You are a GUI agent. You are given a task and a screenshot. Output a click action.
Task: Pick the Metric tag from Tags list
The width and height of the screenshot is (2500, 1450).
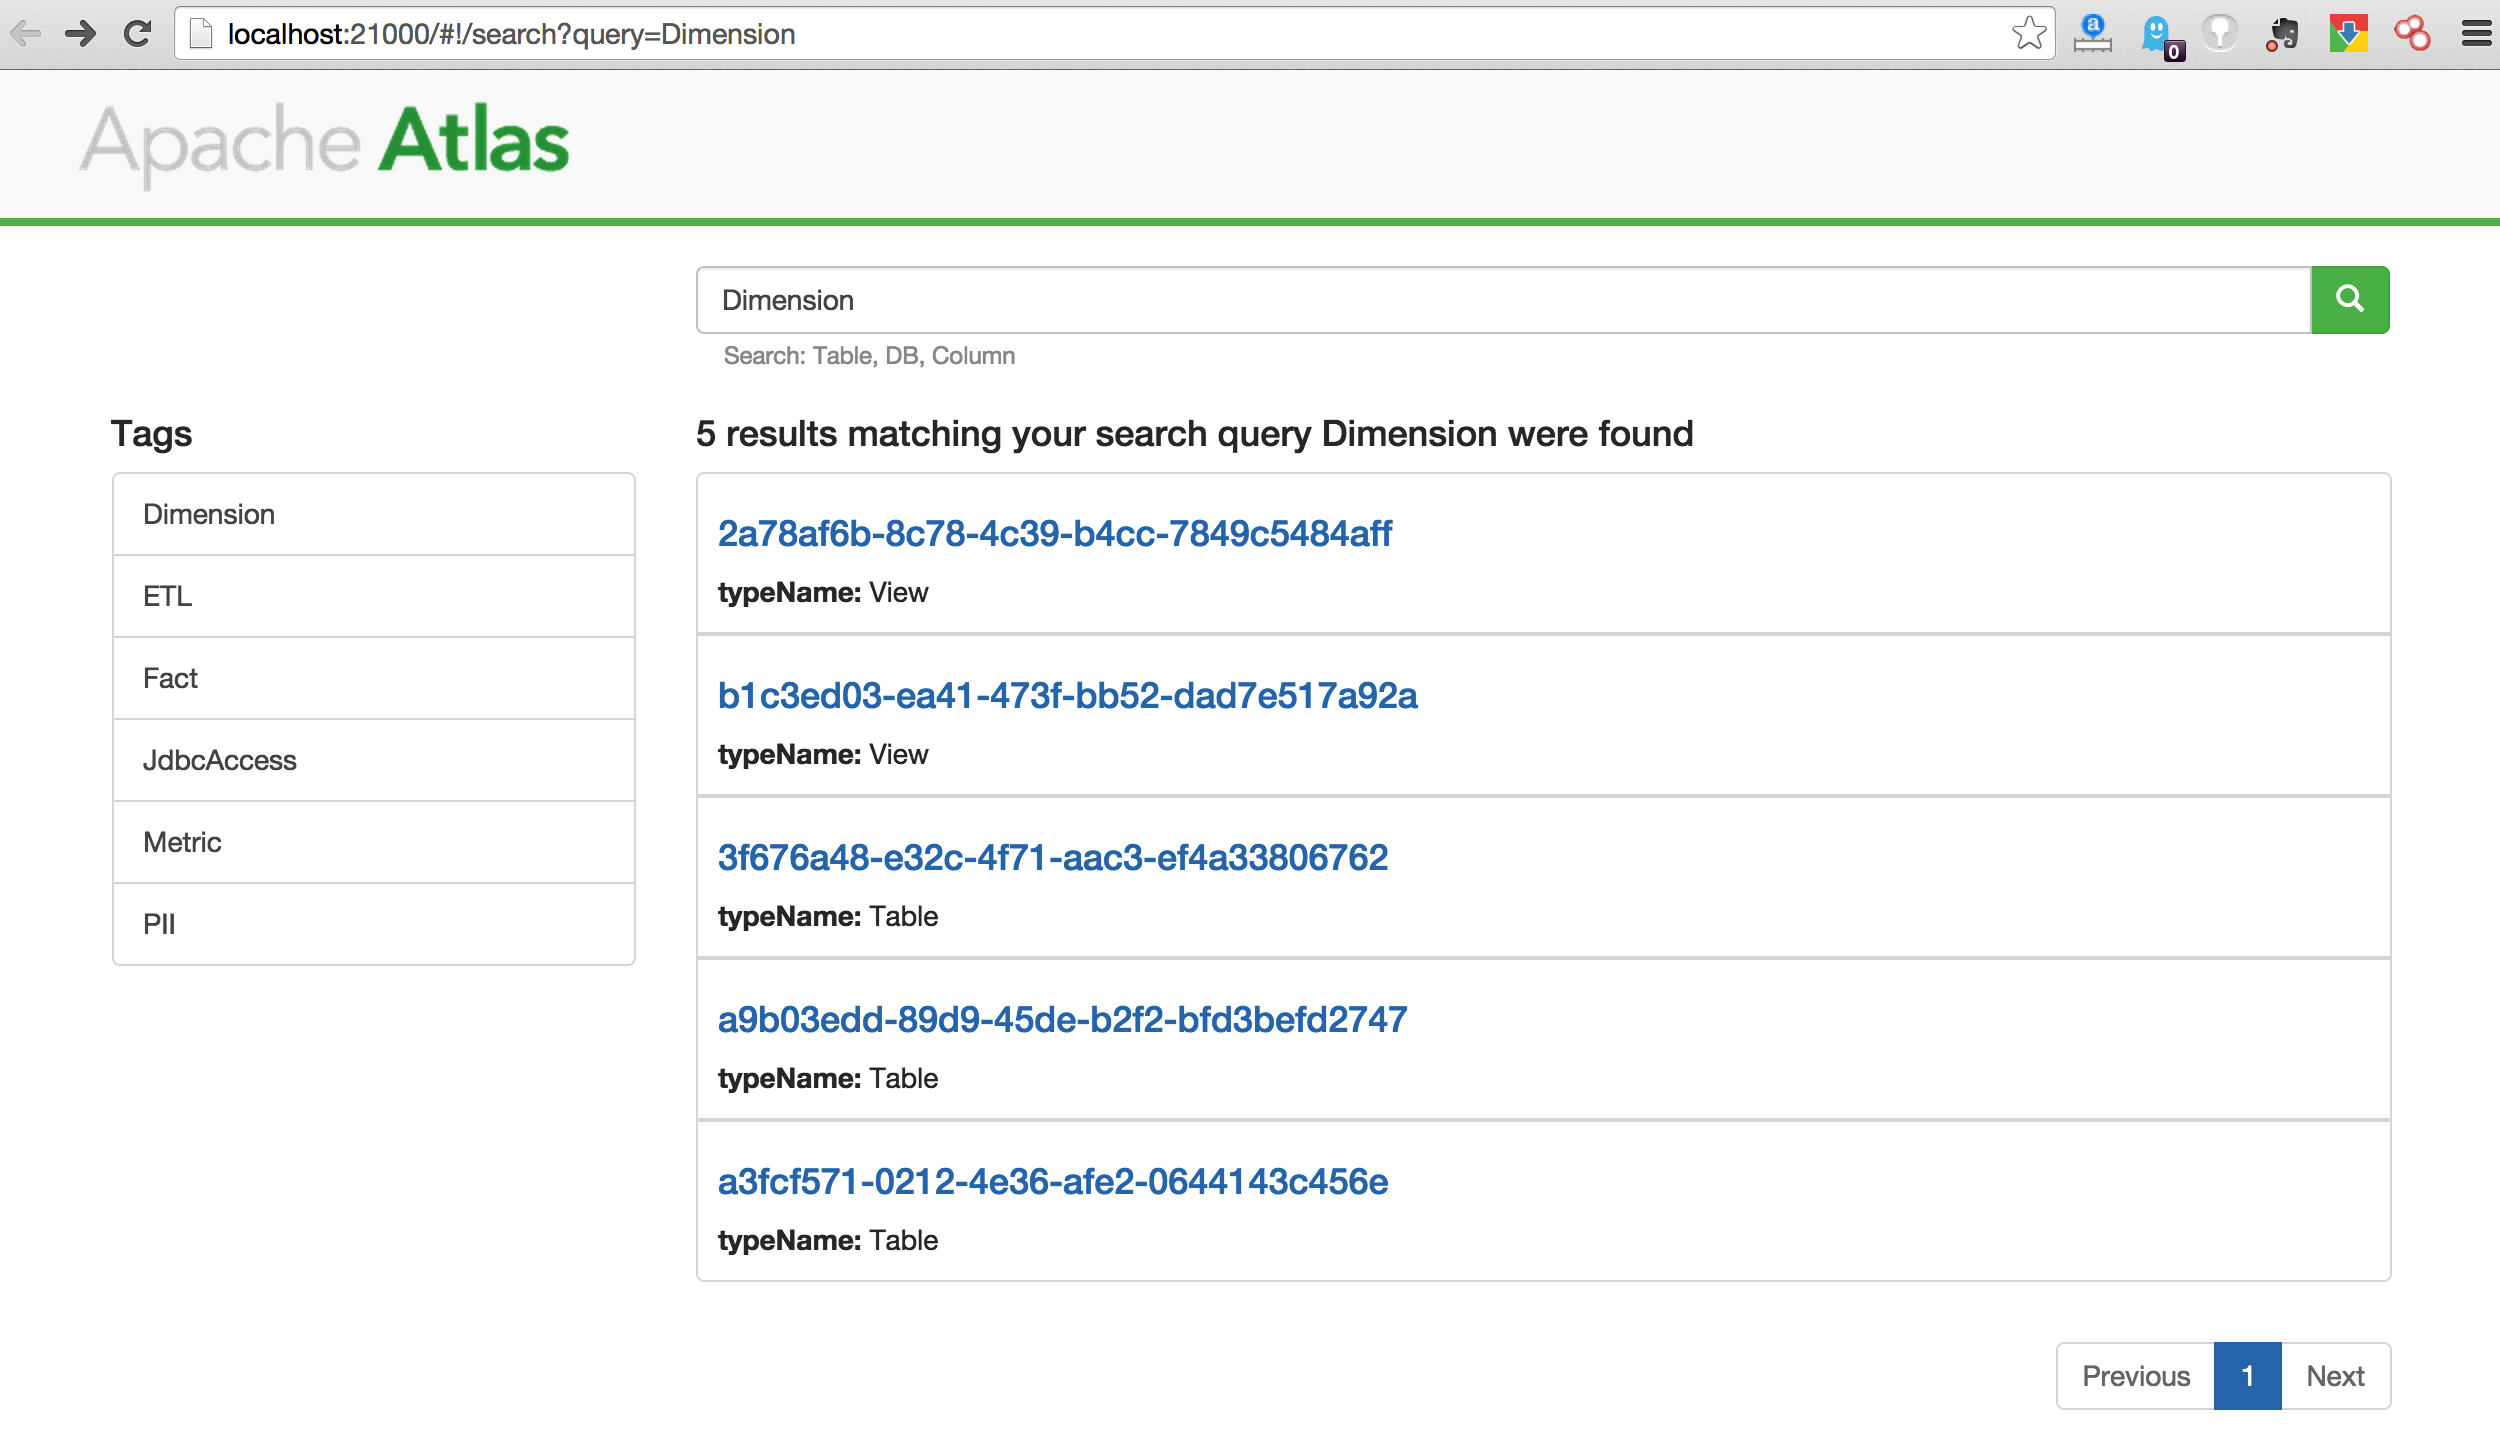click(373, 842)
